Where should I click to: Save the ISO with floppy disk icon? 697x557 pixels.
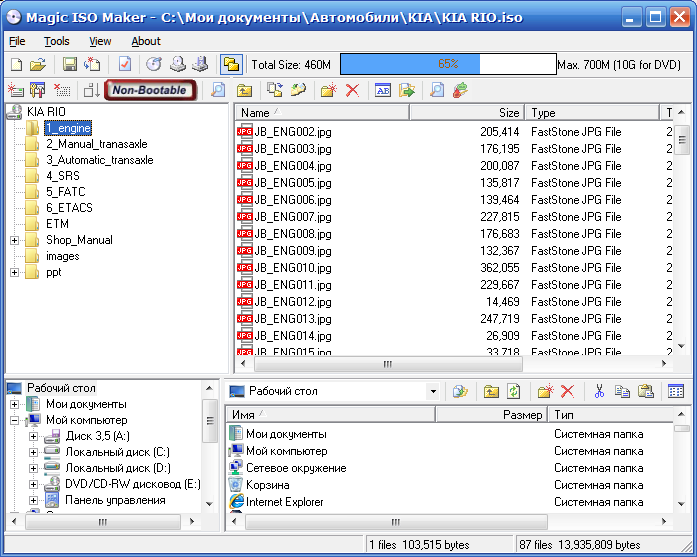click(x=70, y=65)
